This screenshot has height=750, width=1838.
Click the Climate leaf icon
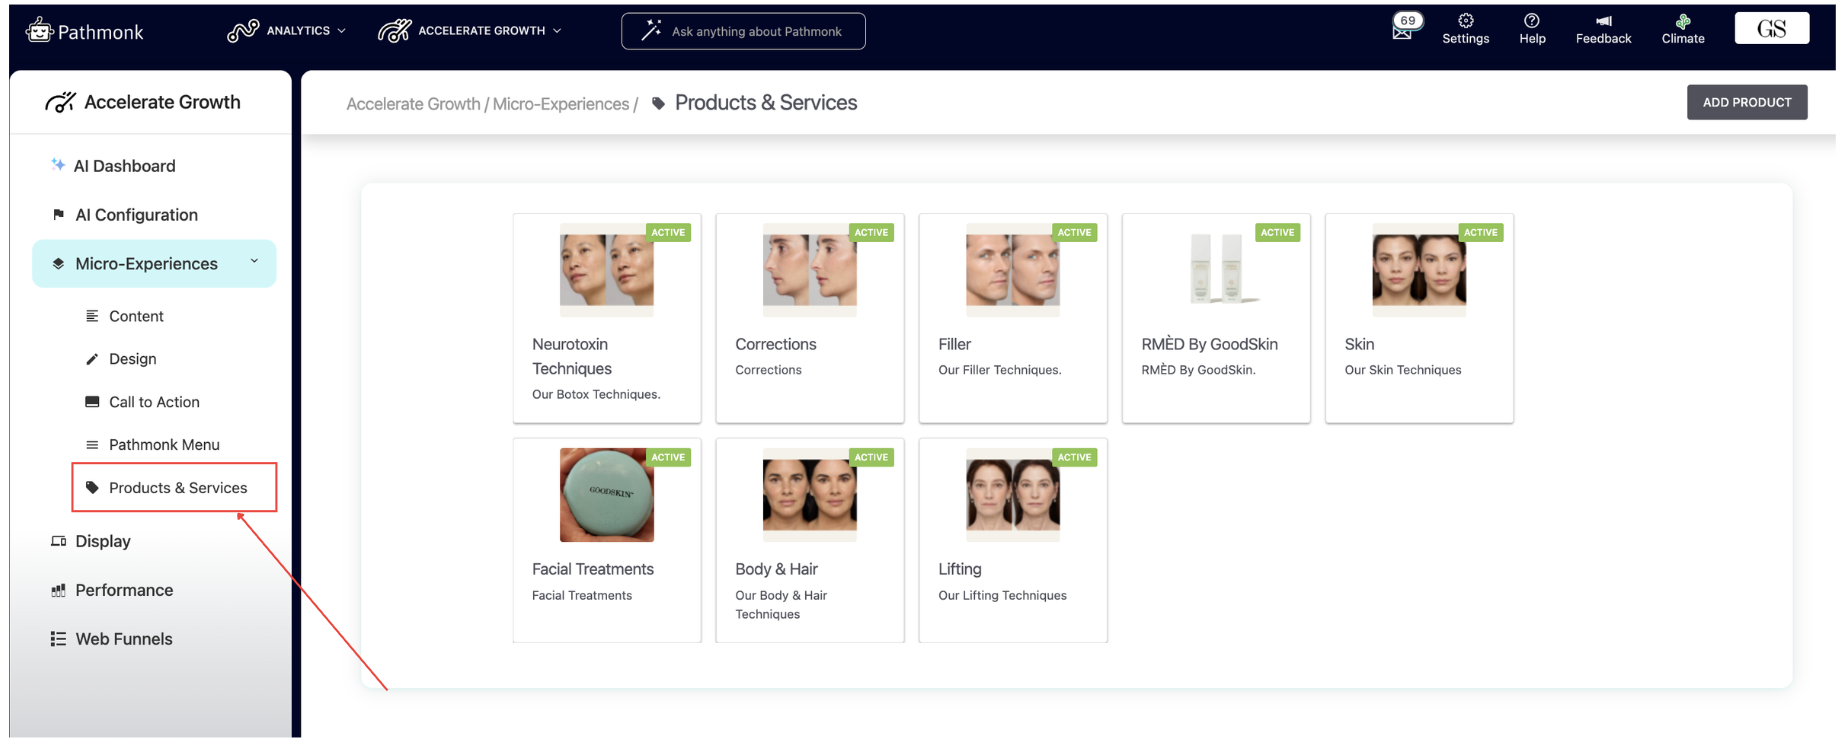coord(1683,21)
